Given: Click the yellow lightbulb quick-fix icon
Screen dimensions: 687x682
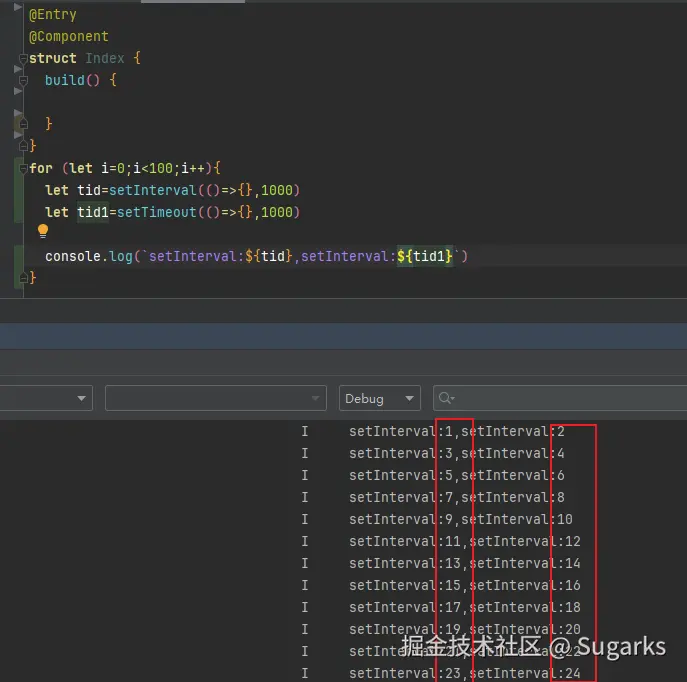Looking at the screenshot, I should click(43, 231).
